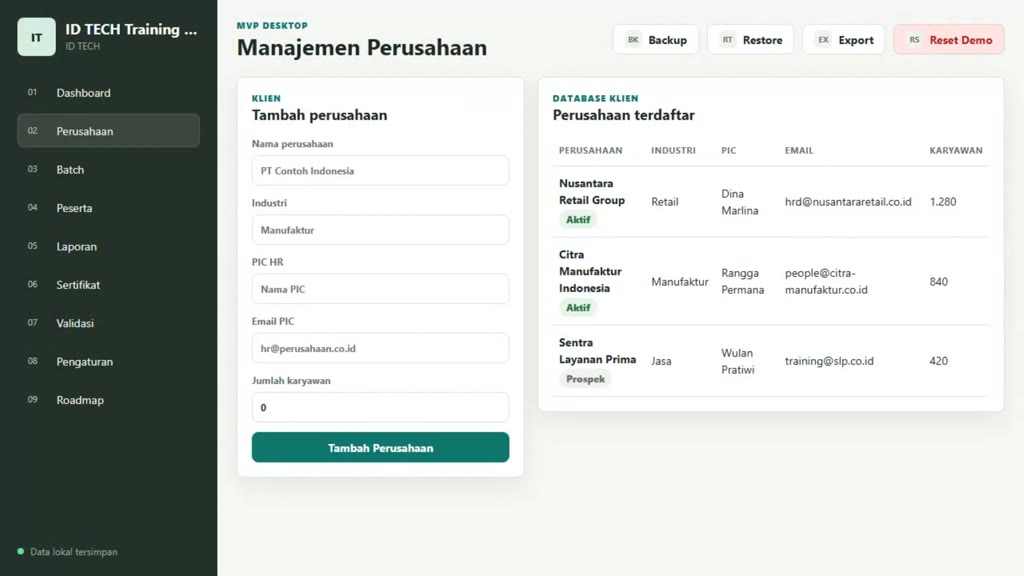Click the Export button

(x=844, y=40)
